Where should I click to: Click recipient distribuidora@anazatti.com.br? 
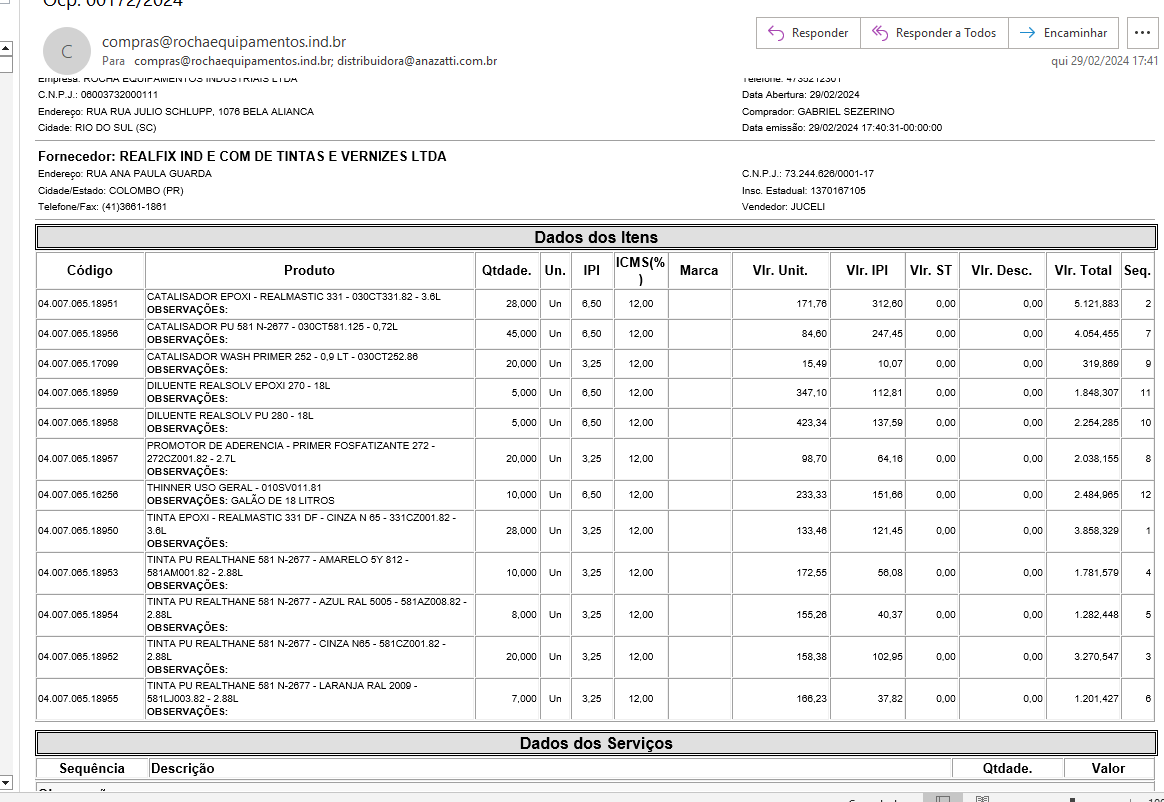[x=417, y=61]
